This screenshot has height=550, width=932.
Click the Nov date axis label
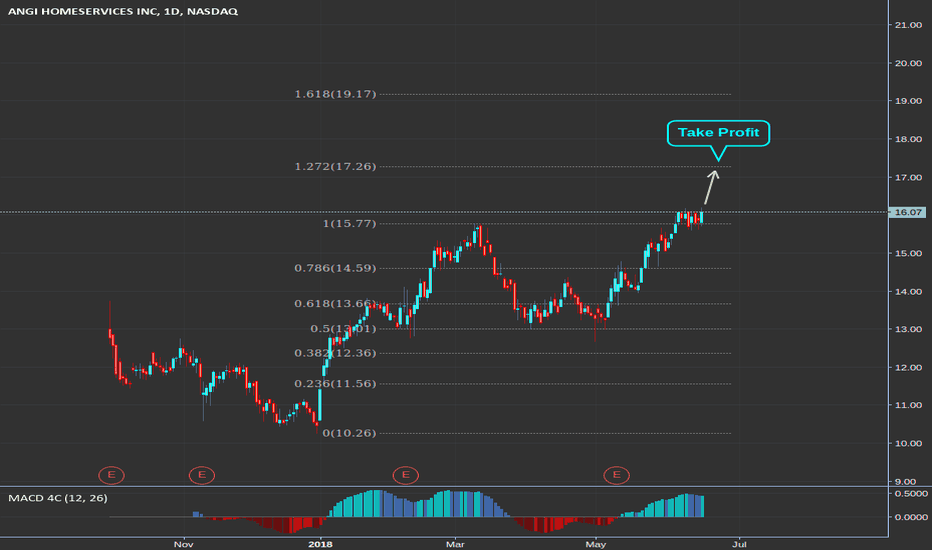coord(184,544)
